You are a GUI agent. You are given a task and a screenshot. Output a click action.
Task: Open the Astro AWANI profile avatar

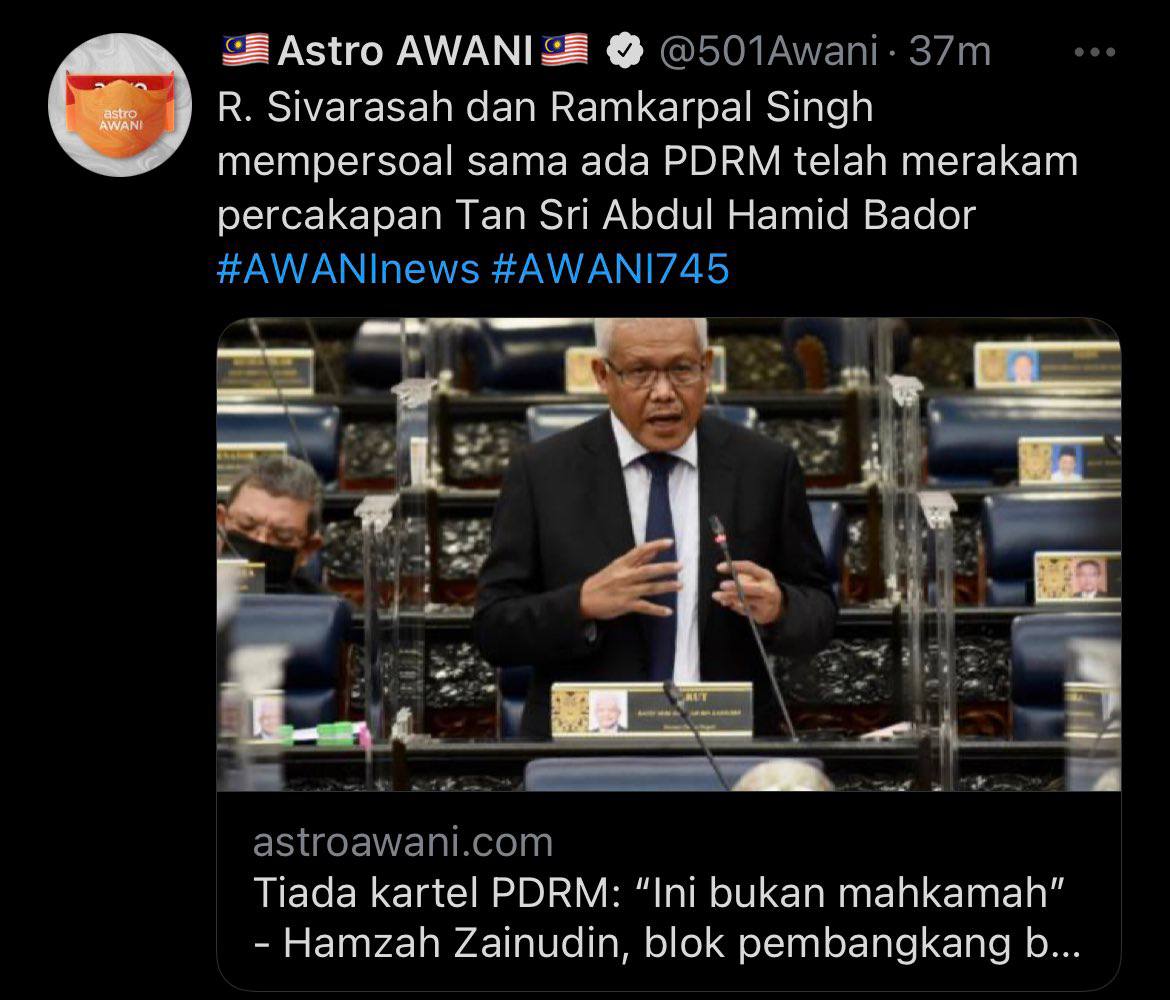coord(120,105)
